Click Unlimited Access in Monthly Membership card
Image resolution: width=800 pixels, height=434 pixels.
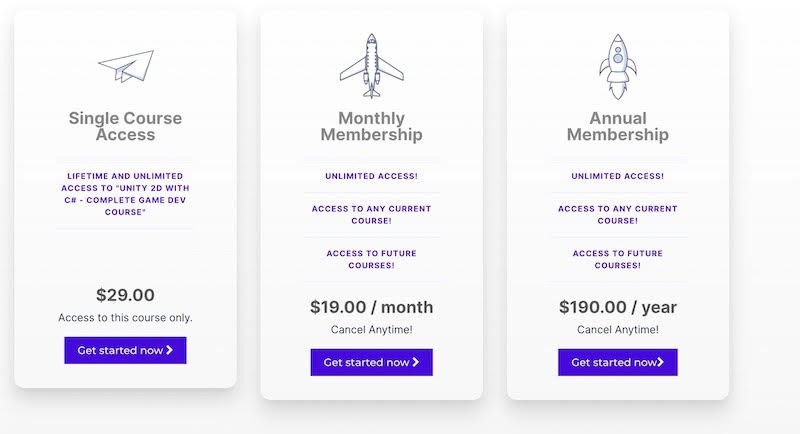click(371, 176)
